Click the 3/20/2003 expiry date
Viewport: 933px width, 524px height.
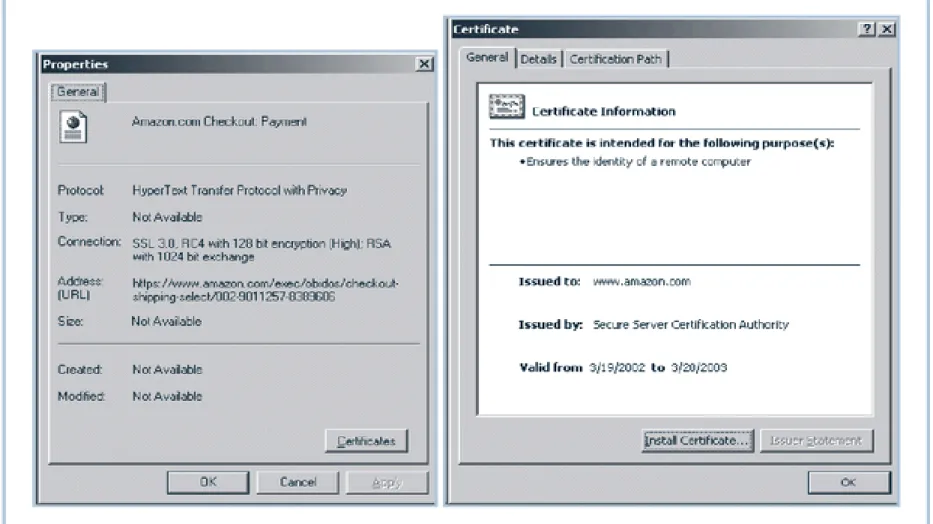[699, 368]
